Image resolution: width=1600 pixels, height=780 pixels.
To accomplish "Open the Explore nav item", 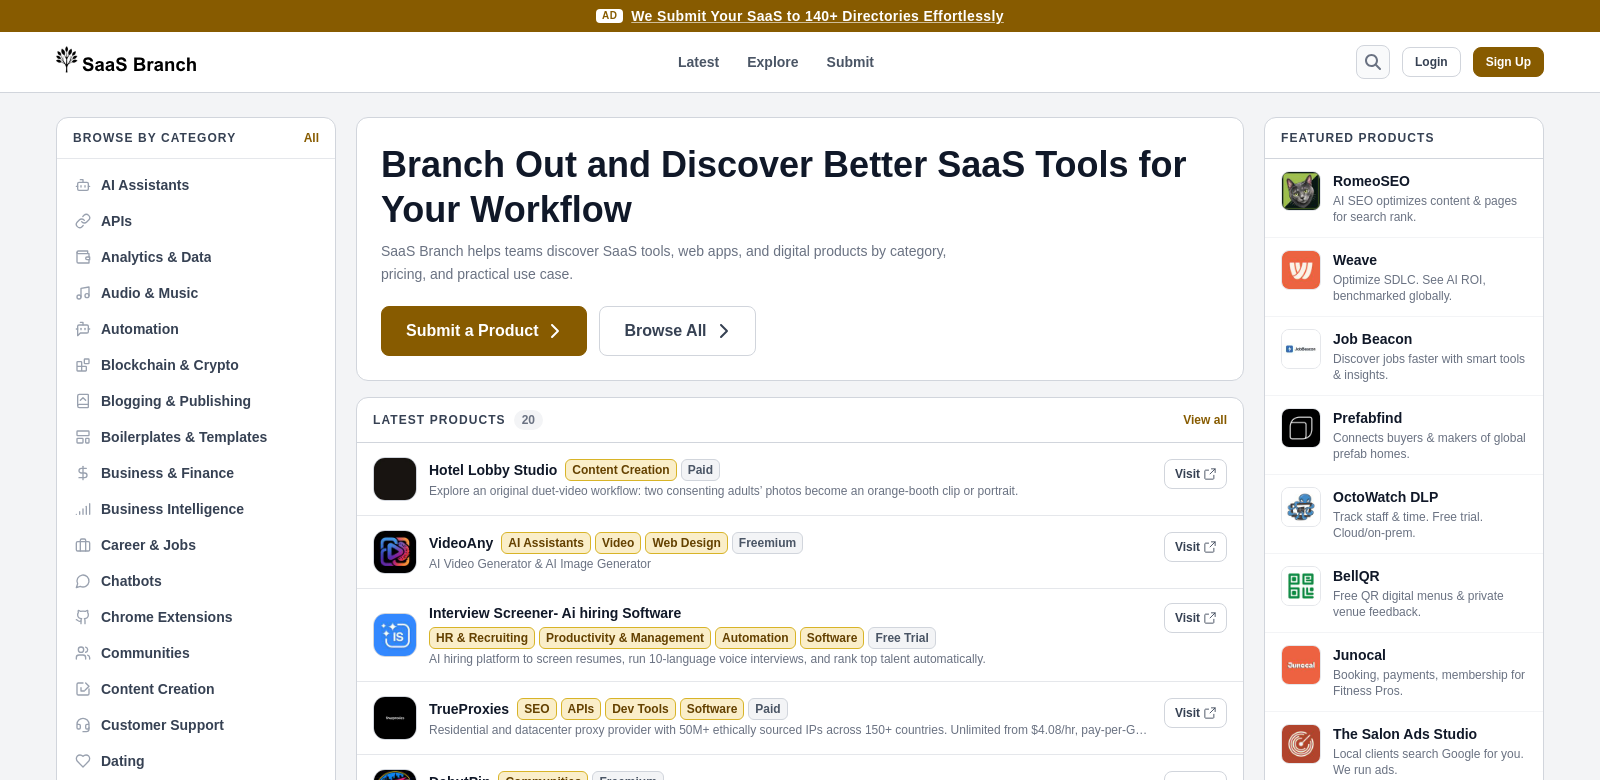I will pyautogui.click(x=772, y=62).
